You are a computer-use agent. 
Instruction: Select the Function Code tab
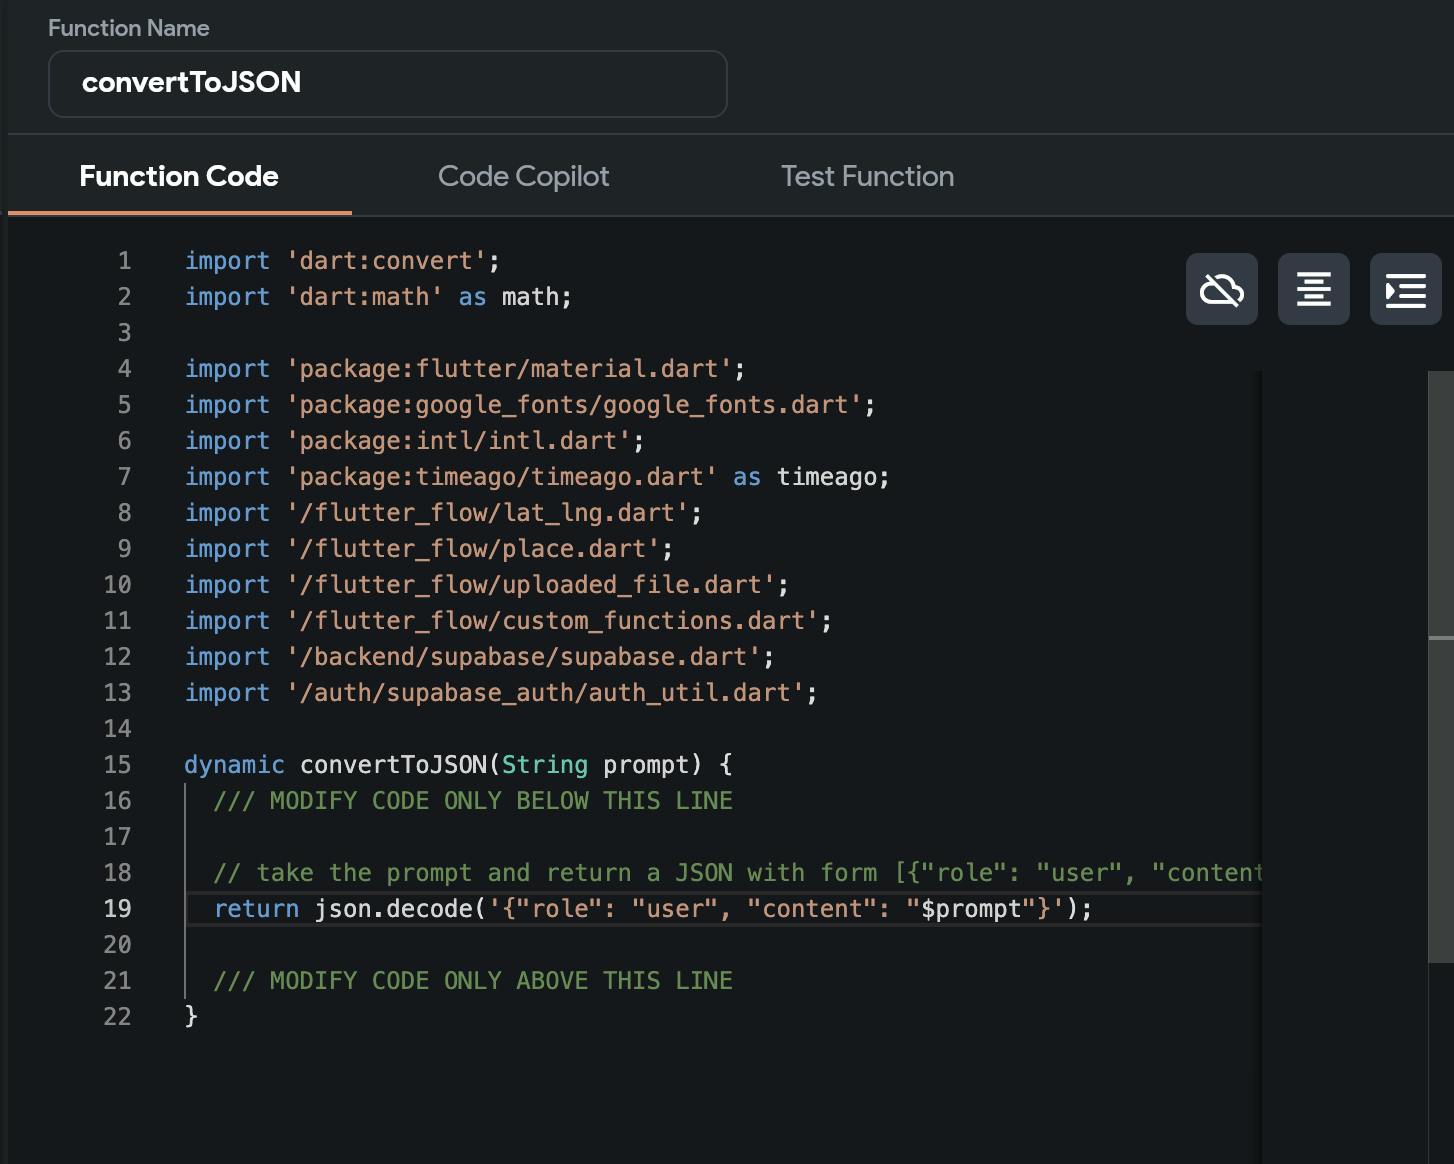tap(179, 176)
